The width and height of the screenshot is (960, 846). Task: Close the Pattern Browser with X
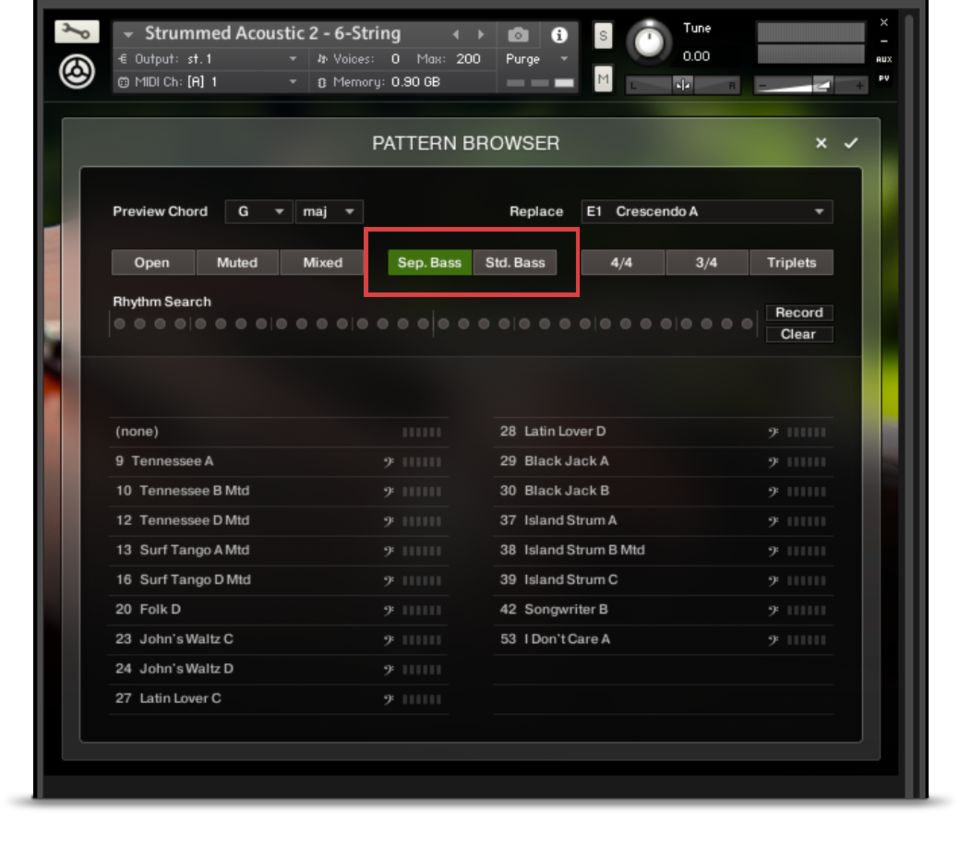821,143
